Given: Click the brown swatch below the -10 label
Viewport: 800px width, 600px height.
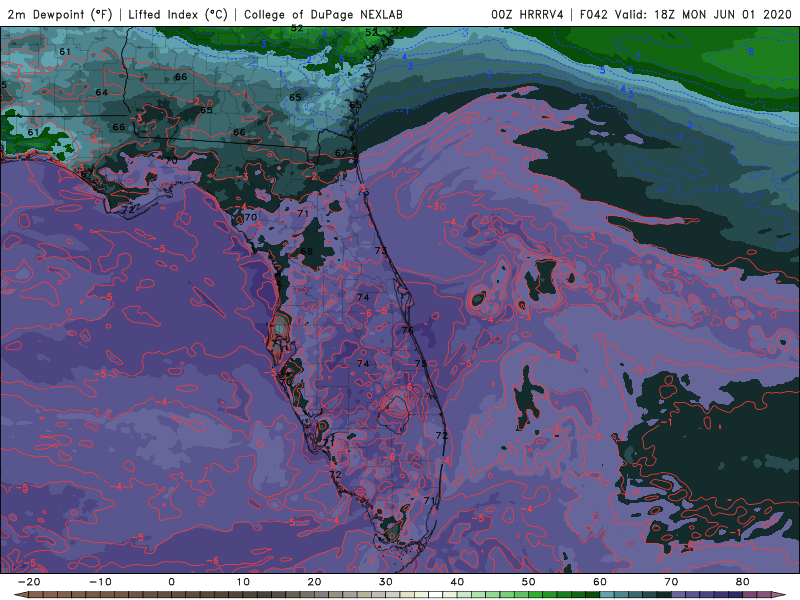Looking at the screenshot, I should 107,595.
